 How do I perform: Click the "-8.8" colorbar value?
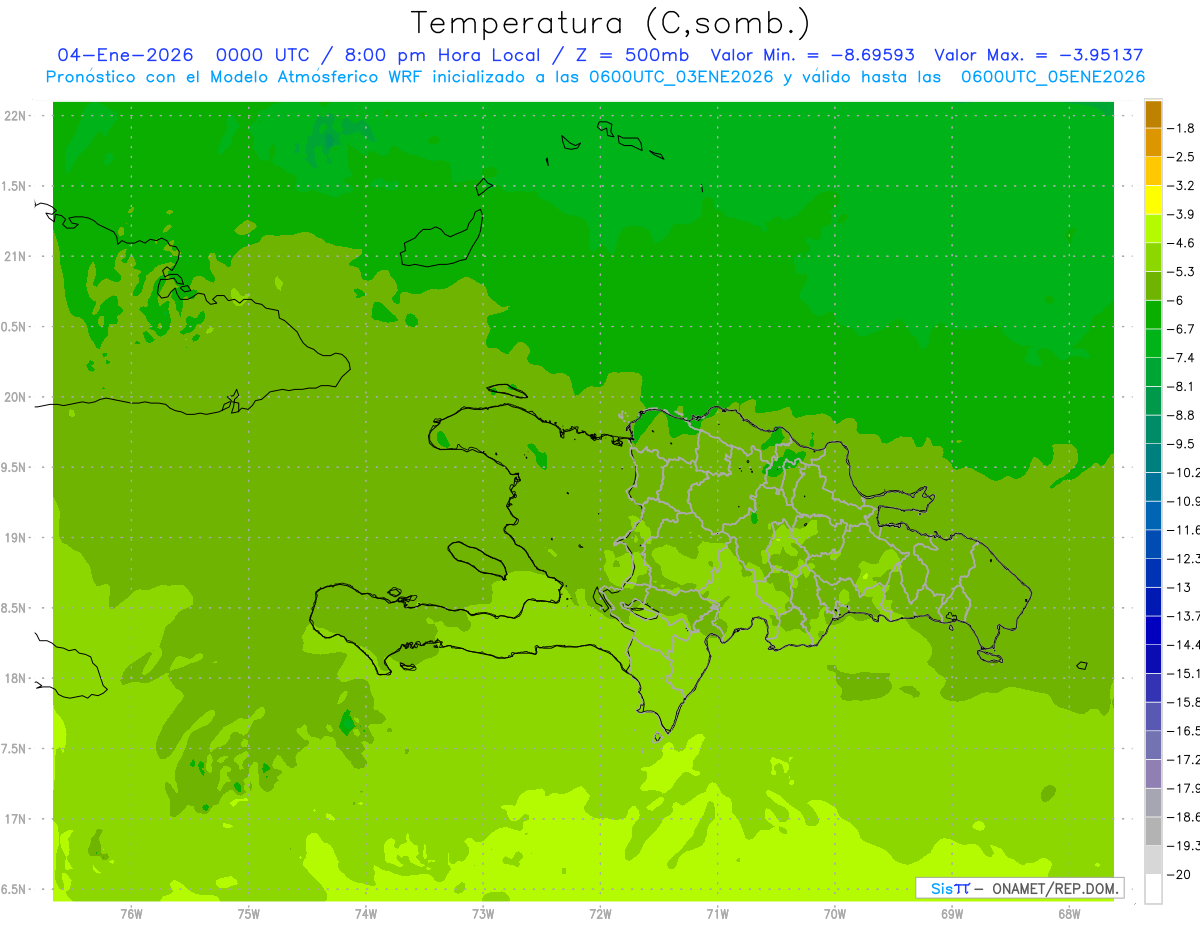coord(1182,416)
